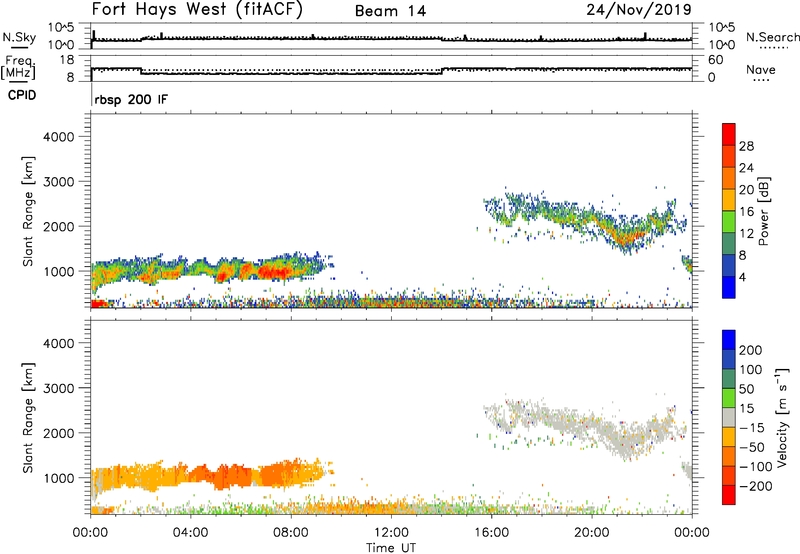Click '4000' on the power panel axis
The height and width of the screenshot is (554, 800).
pos(59,137)
